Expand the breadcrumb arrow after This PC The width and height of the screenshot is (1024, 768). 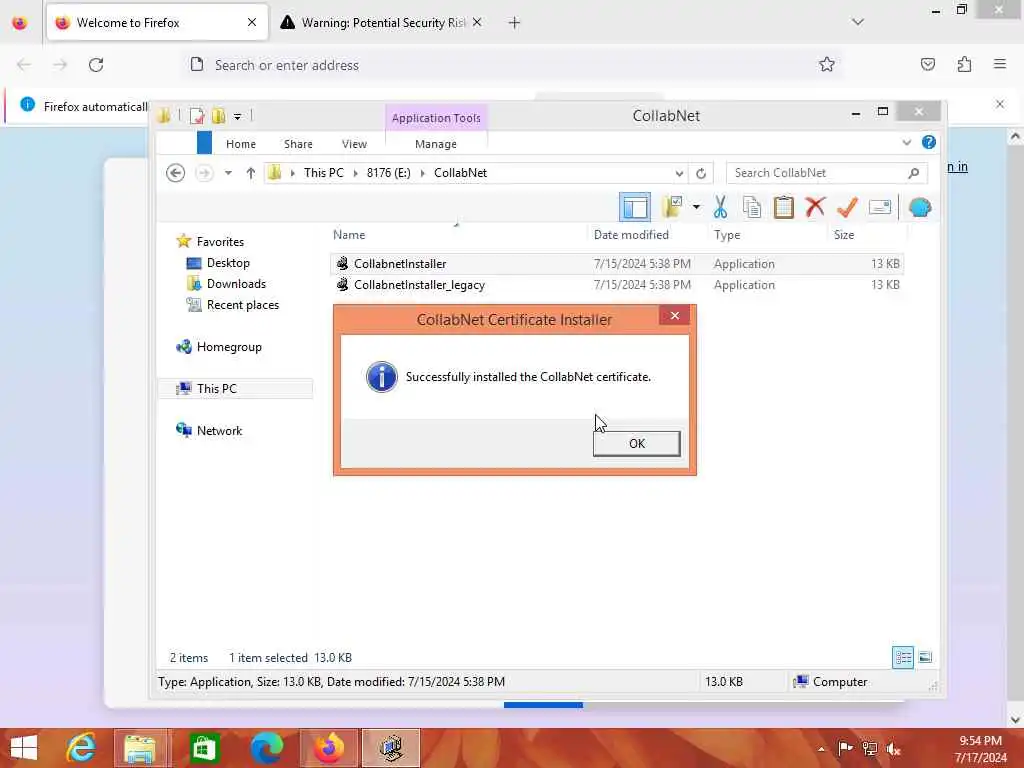coord(355,173)
